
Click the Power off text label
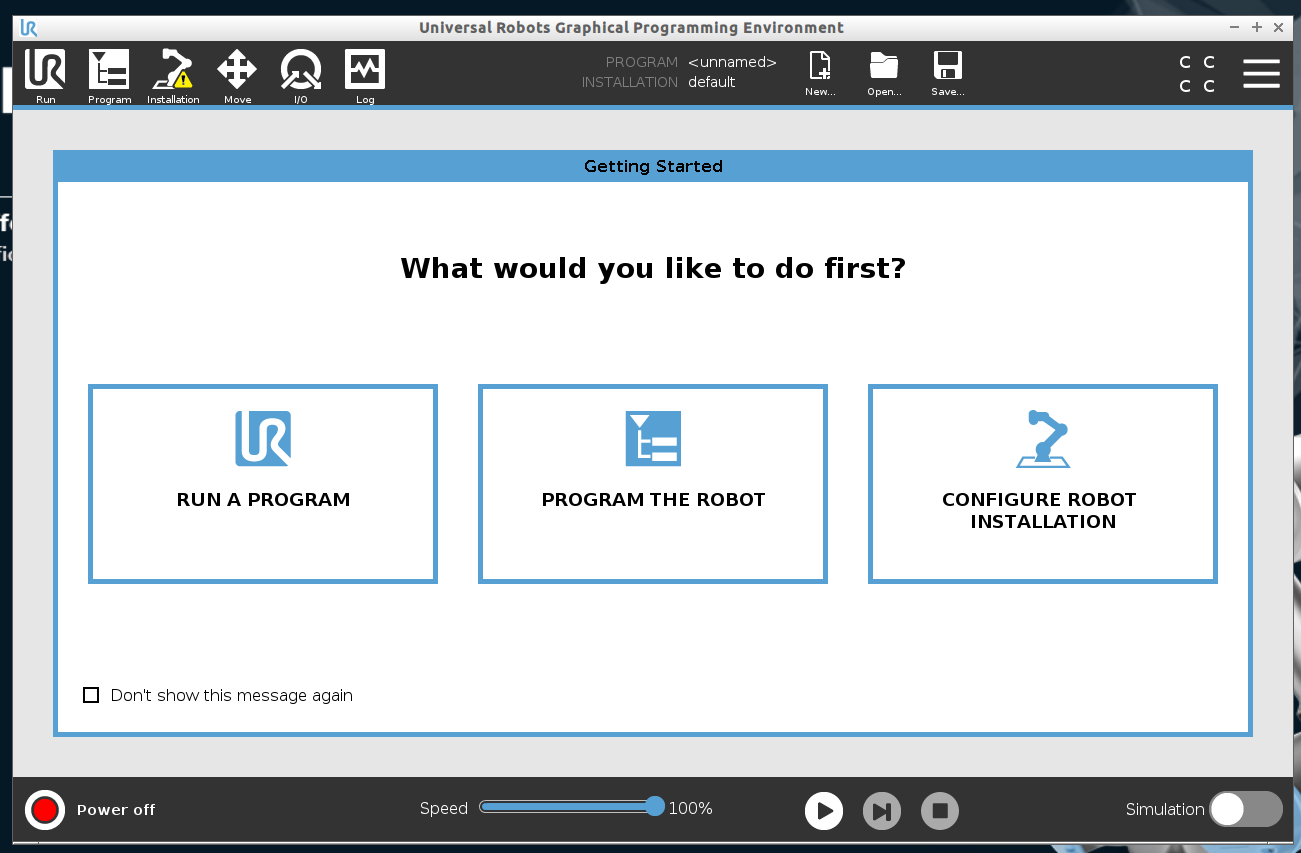tap(116, 810)
